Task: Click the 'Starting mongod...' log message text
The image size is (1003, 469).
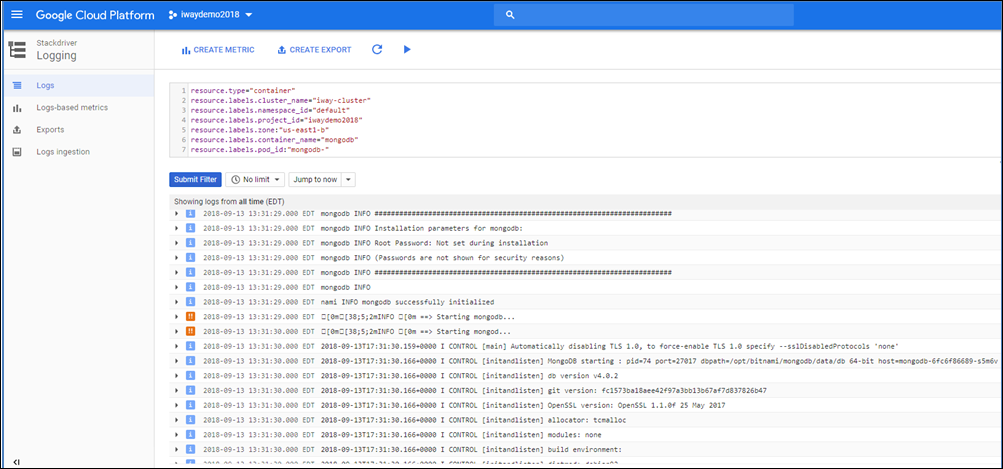Action: 416,331
